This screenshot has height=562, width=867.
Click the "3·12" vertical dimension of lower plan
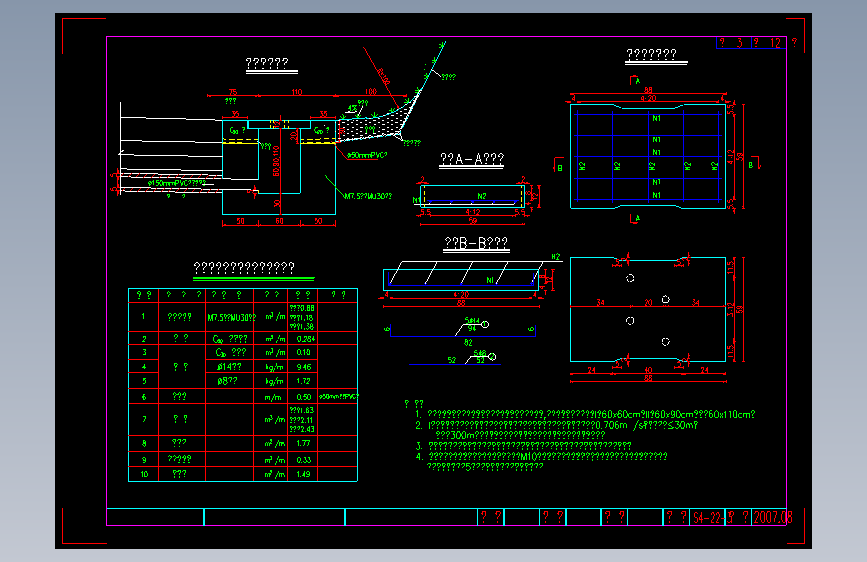[x=730, y=310]
